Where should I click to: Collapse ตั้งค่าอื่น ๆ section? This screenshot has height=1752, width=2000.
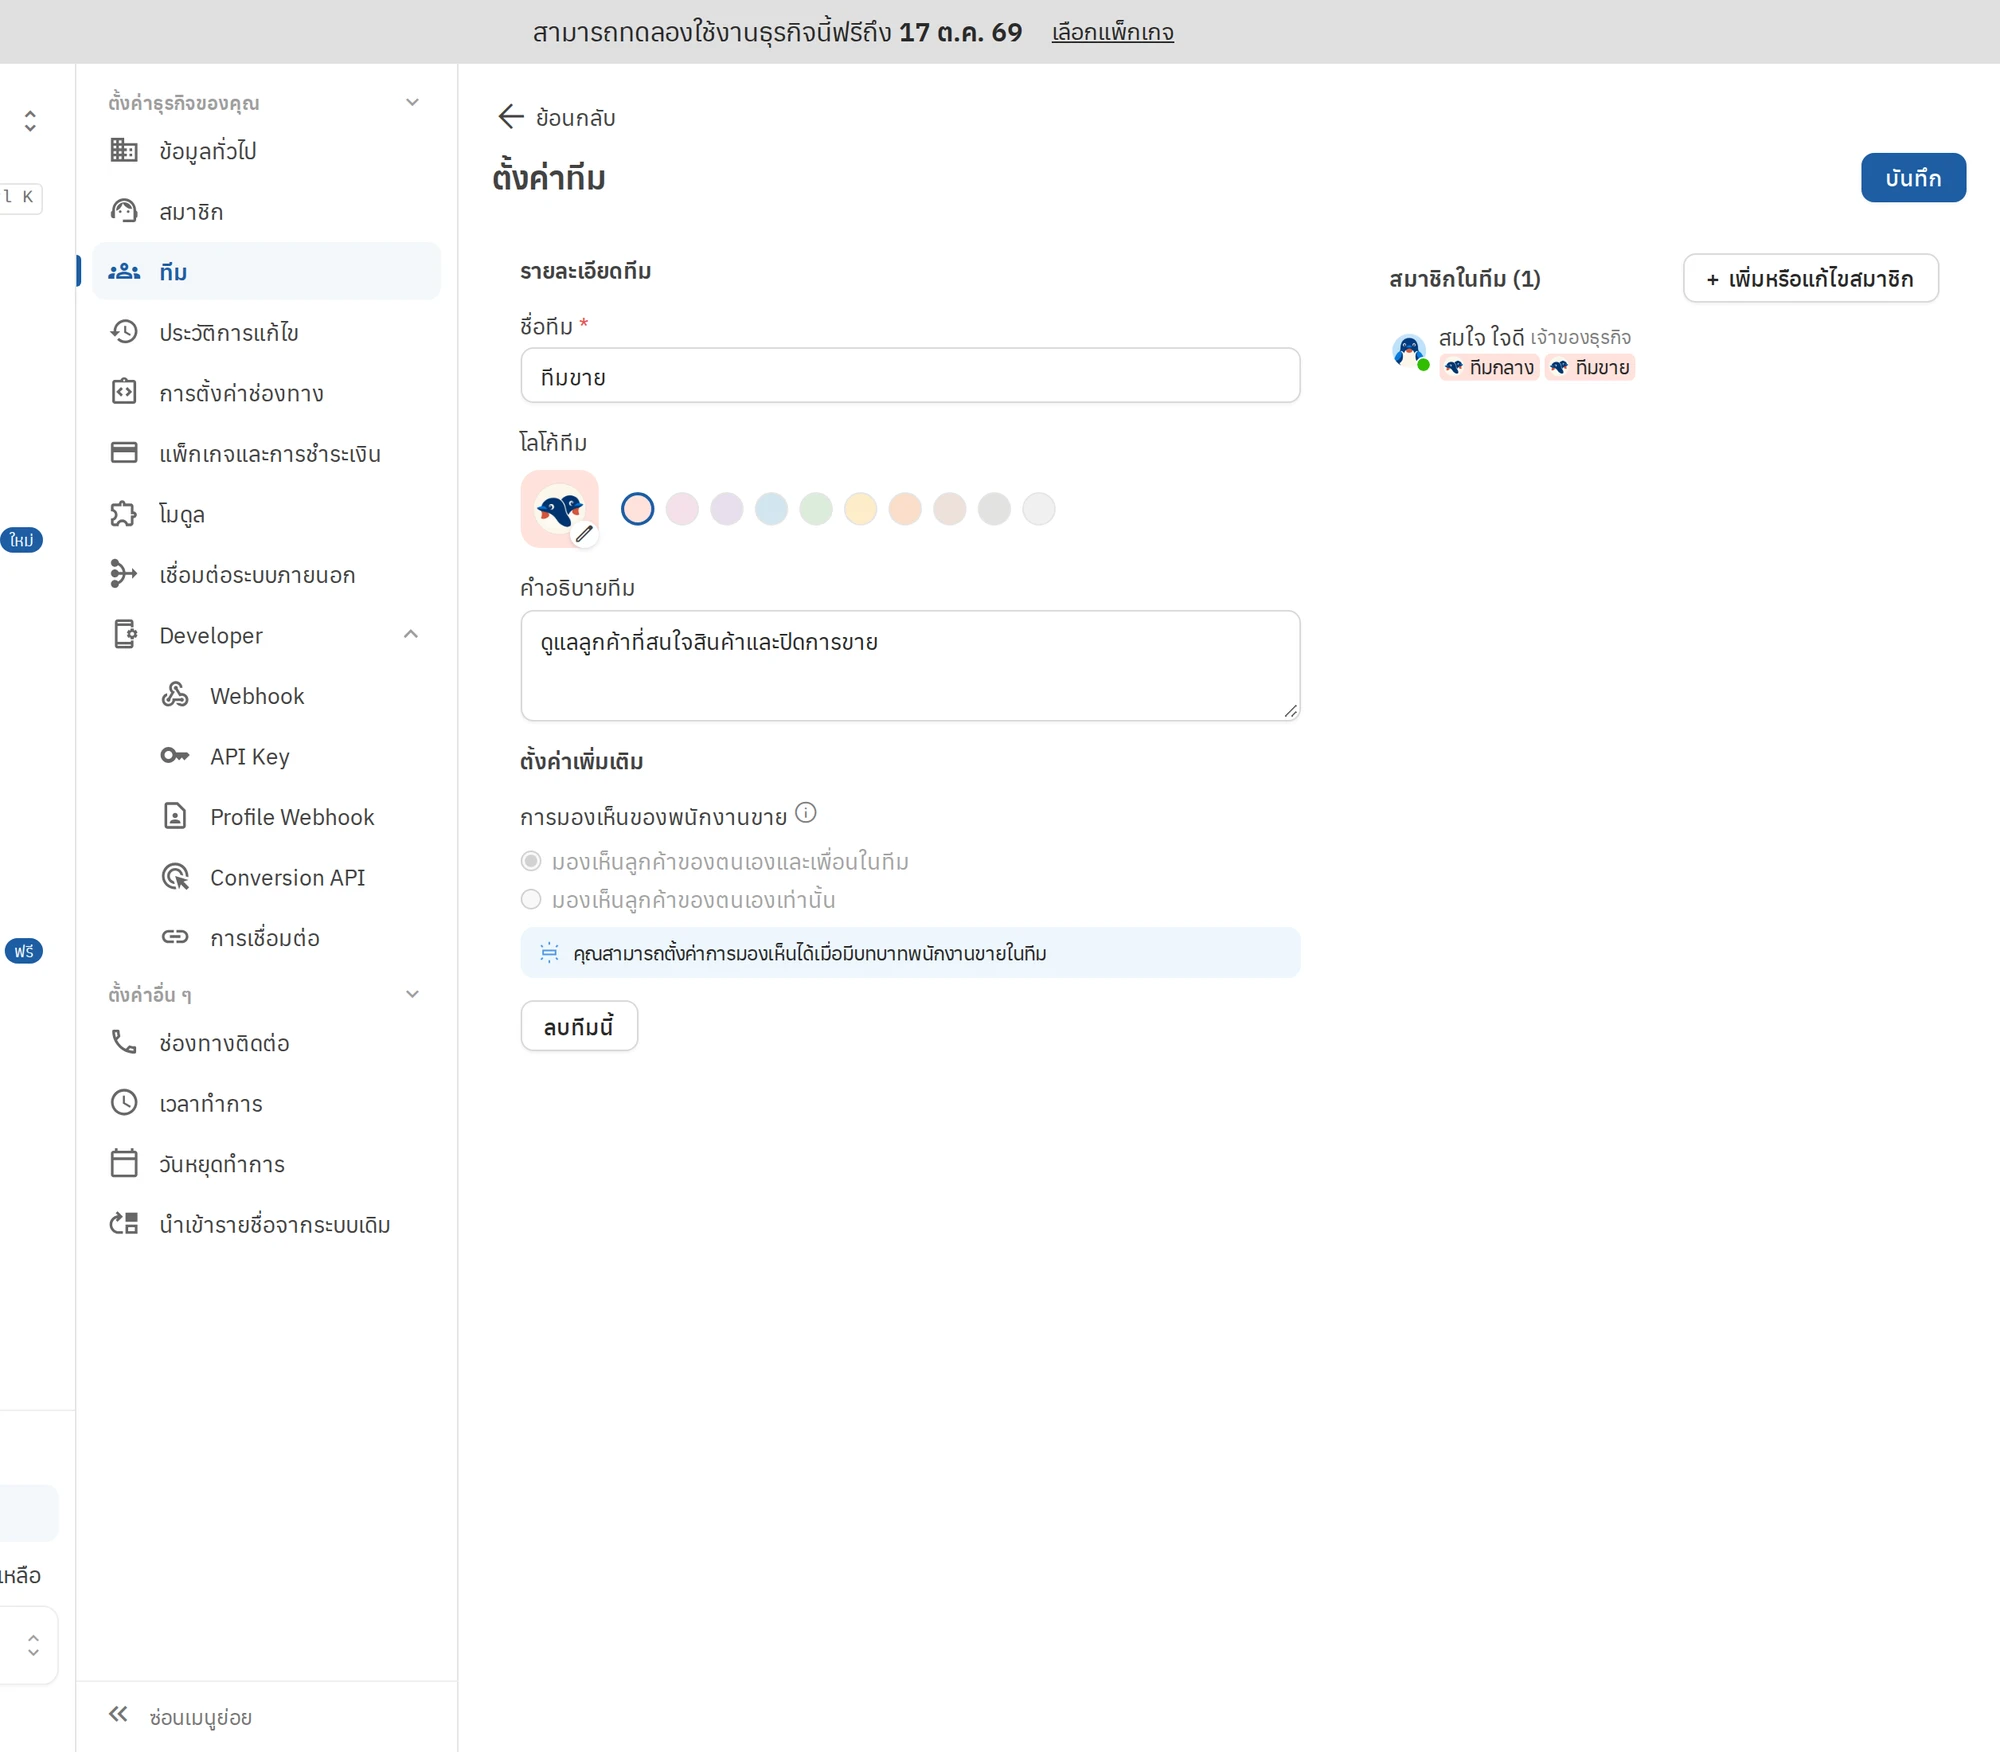(x=412, y=993)
